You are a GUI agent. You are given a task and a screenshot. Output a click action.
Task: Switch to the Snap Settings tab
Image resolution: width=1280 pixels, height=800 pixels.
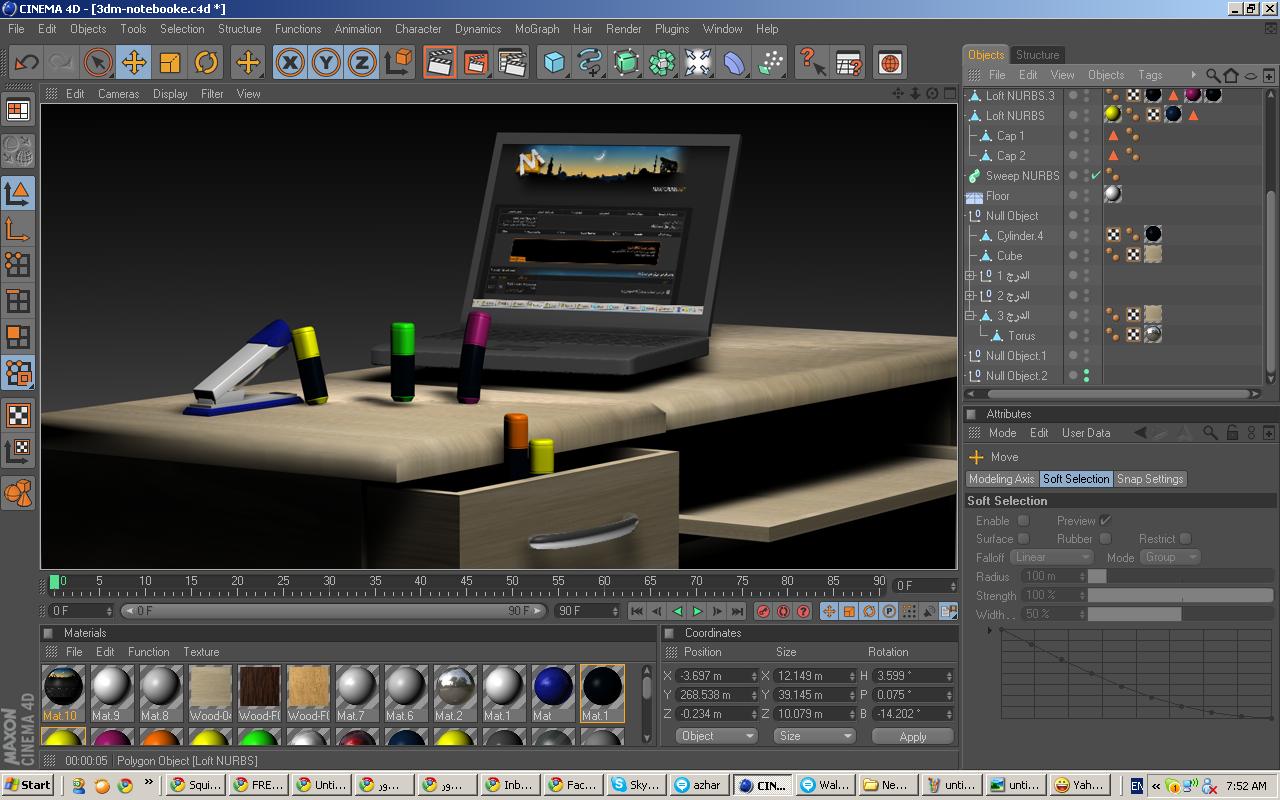(x=1150, y=479)
